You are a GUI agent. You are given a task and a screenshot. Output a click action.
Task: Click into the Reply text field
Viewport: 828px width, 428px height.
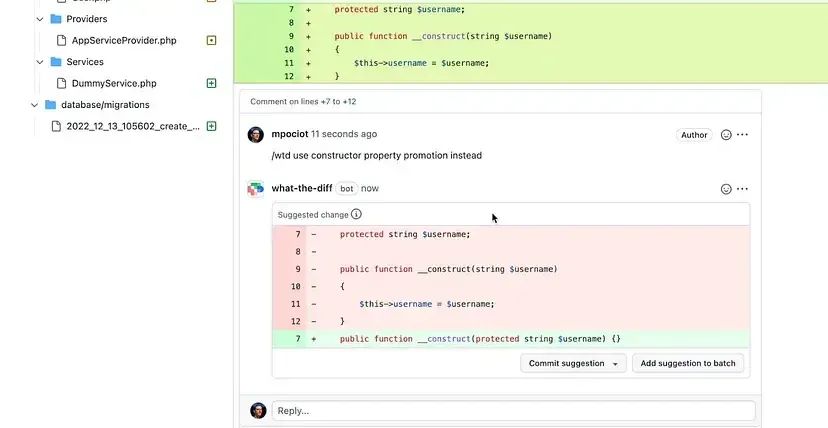click(x=514, y=411)
